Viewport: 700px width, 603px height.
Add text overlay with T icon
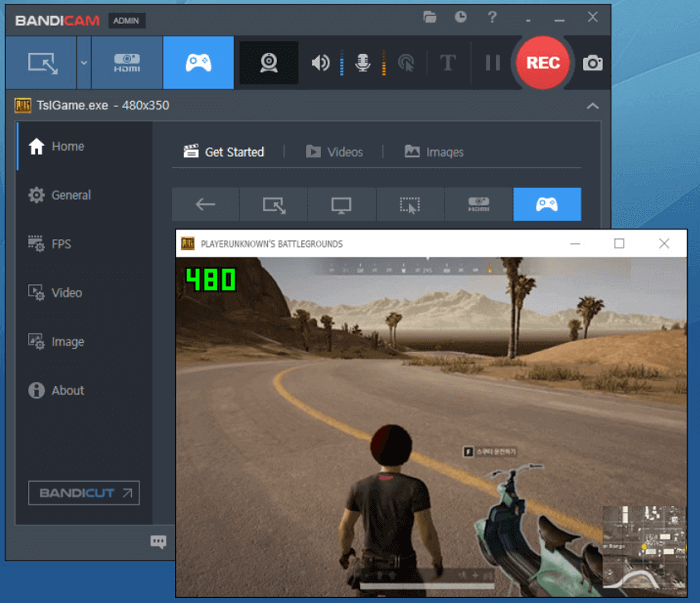tap(448, 63)
